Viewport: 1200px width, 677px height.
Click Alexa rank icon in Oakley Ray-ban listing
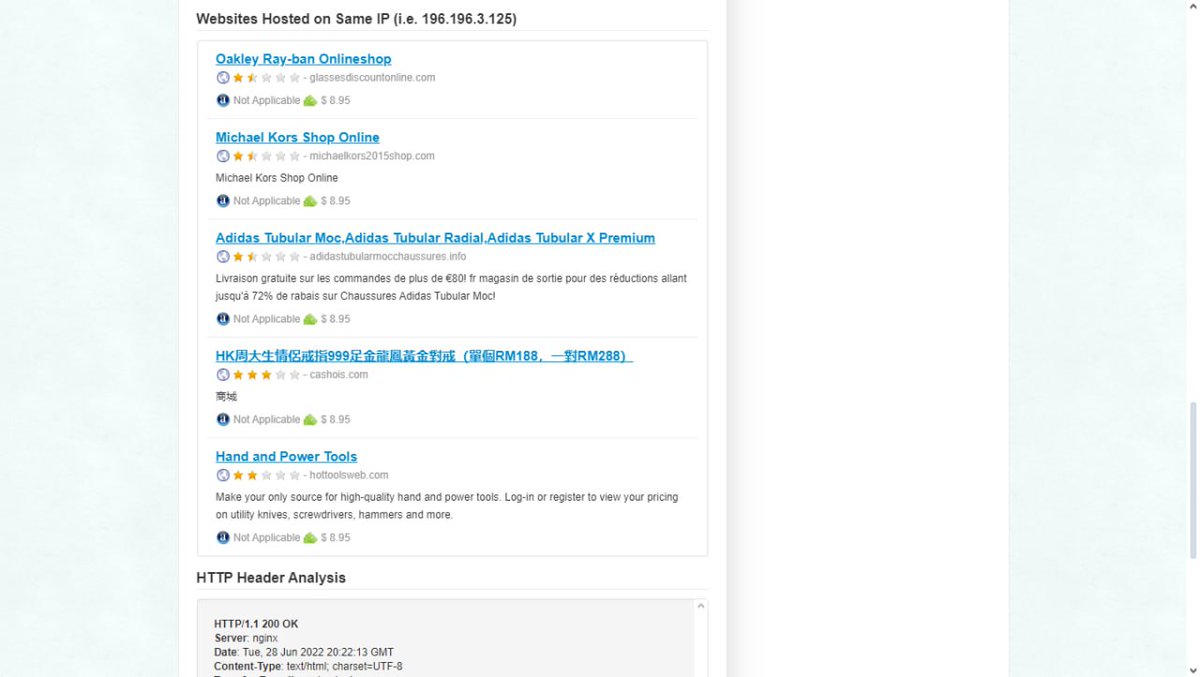click(223, 100)
